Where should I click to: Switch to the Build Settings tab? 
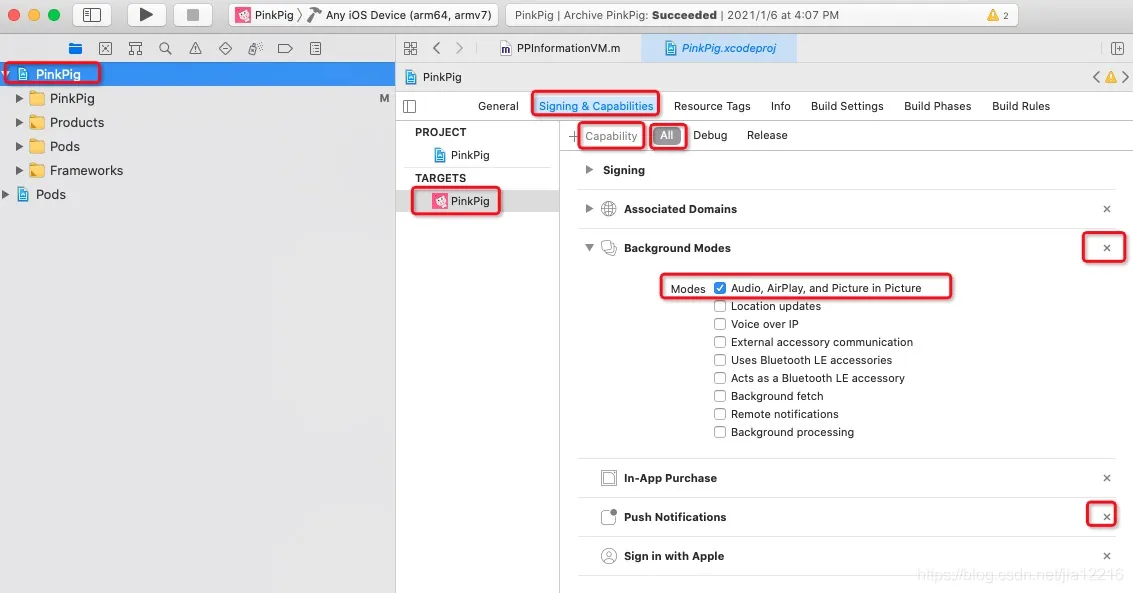pyautogui.click(x=847, y=106)
